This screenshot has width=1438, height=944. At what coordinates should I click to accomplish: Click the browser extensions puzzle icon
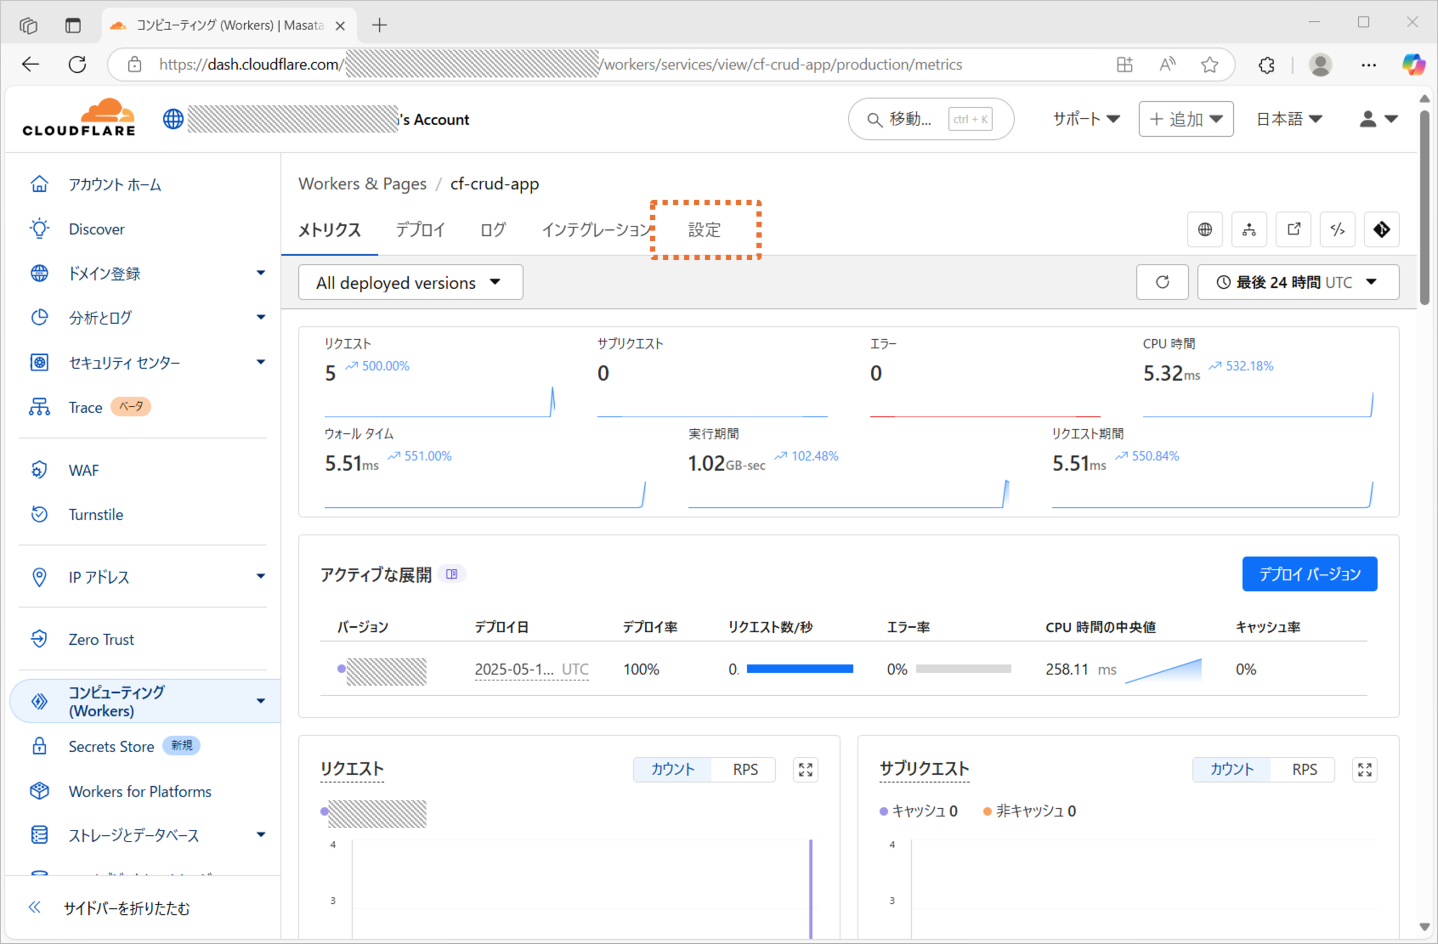[1267, 65]
